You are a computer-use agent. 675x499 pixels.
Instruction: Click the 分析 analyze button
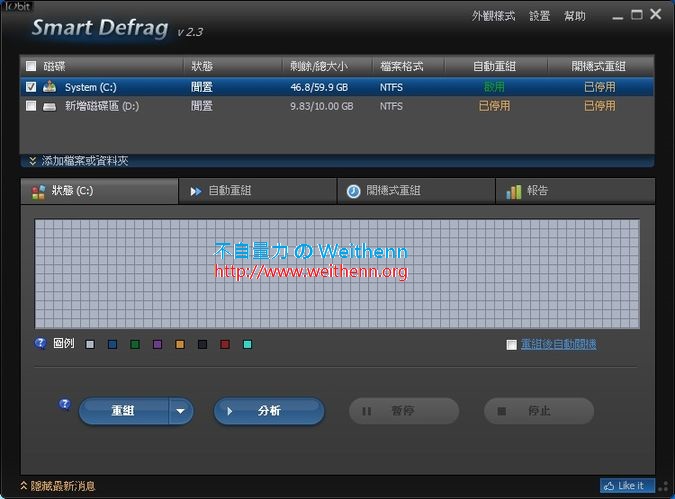click(x=269, y=411)
